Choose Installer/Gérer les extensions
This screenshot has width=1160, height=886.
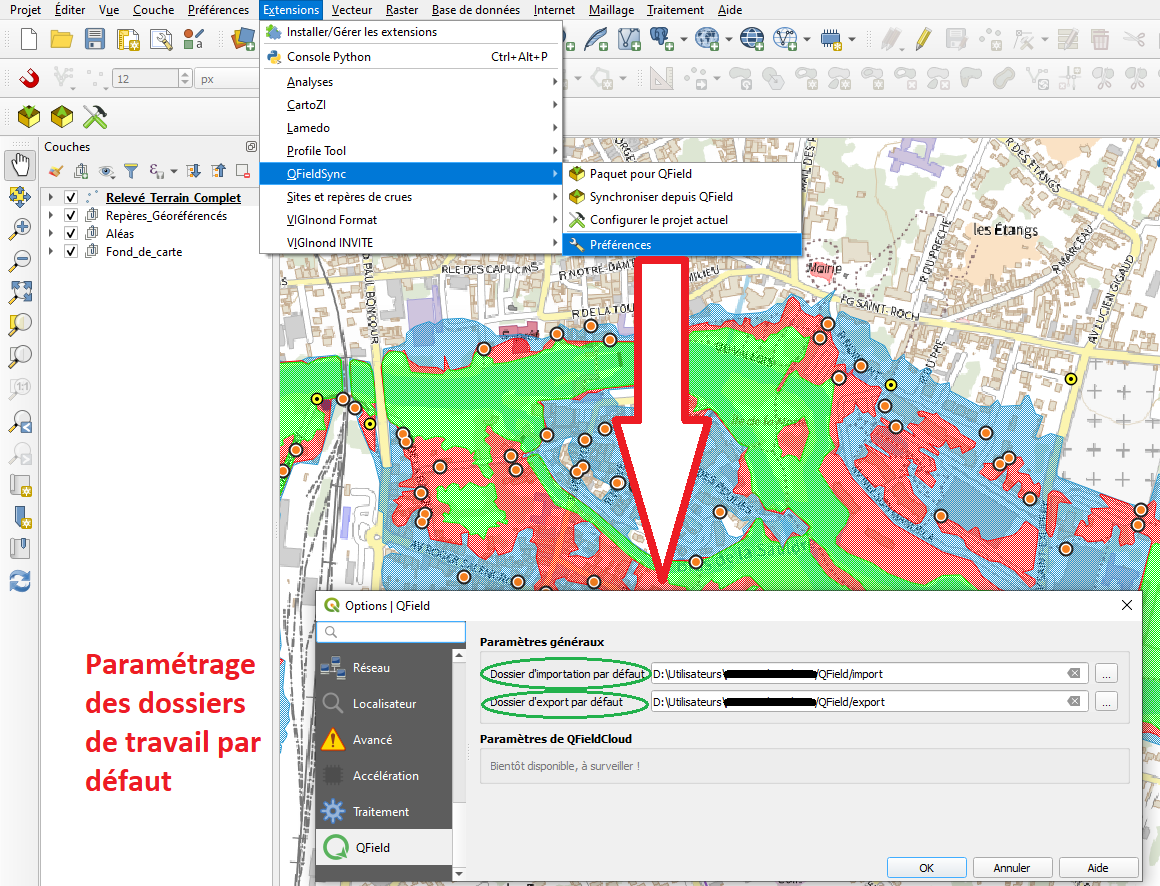(411, 32)
